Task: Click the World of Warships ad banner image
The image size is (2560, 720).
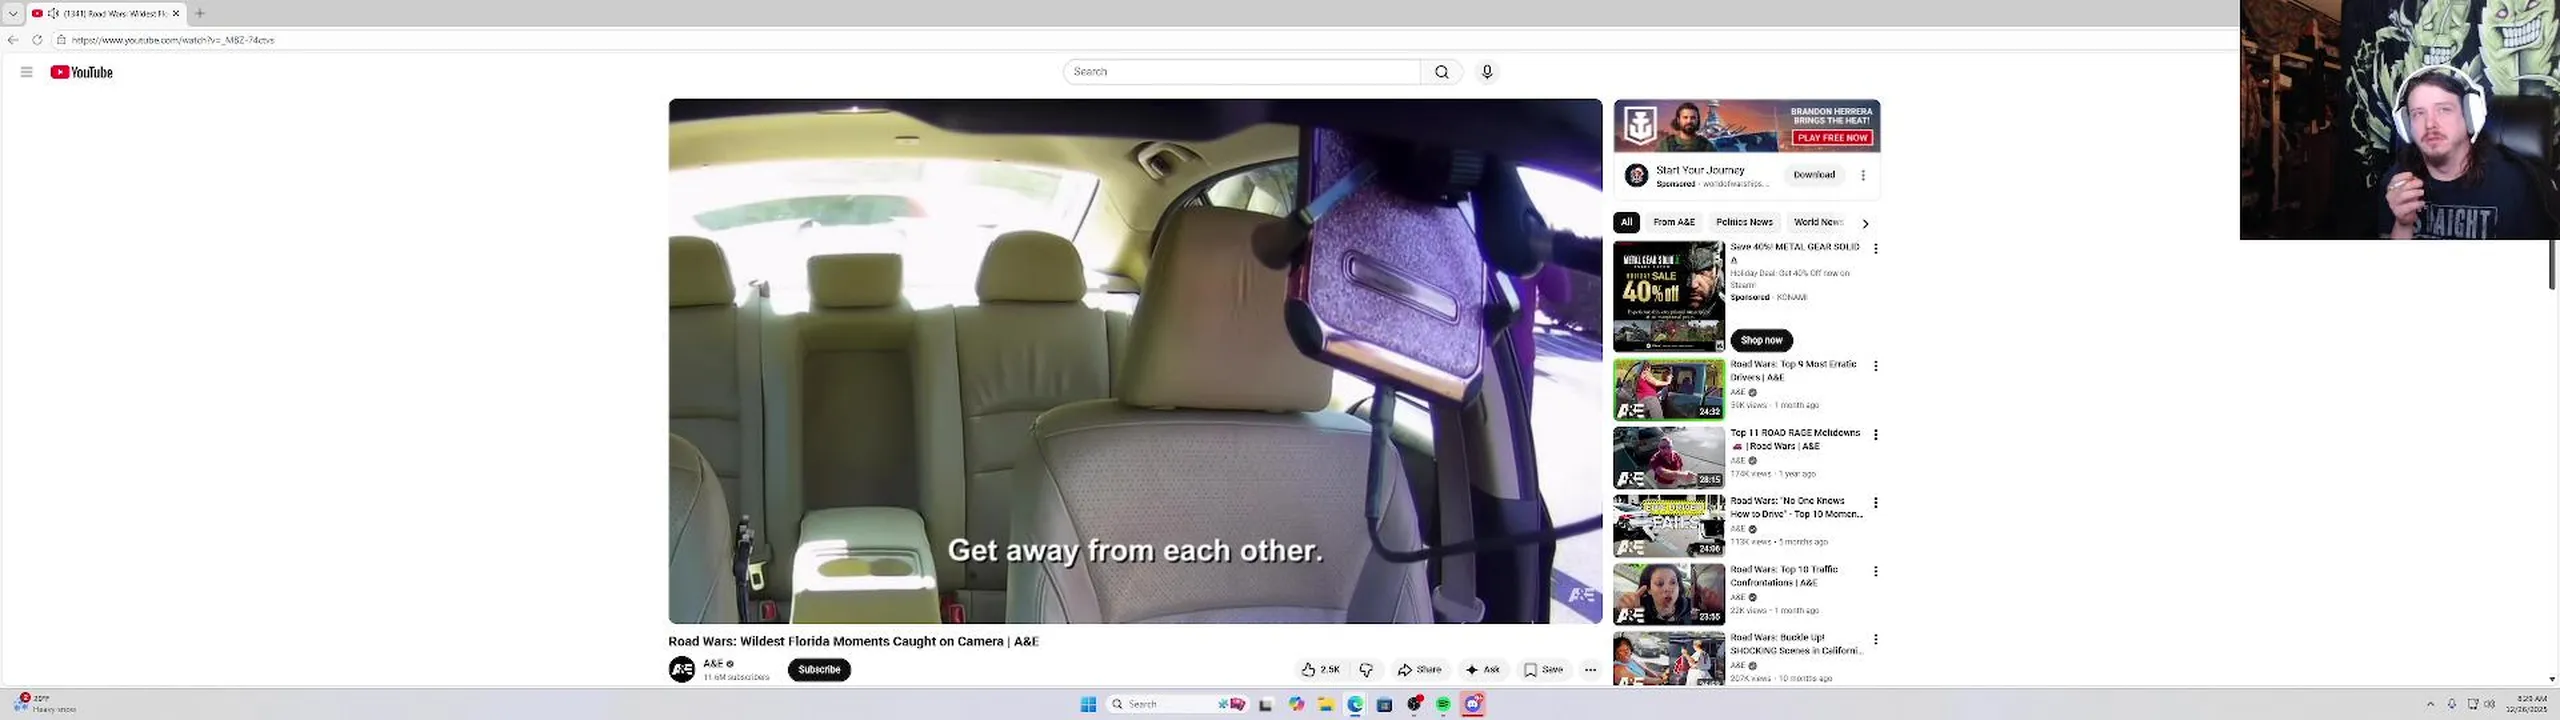Action: 1747,126
